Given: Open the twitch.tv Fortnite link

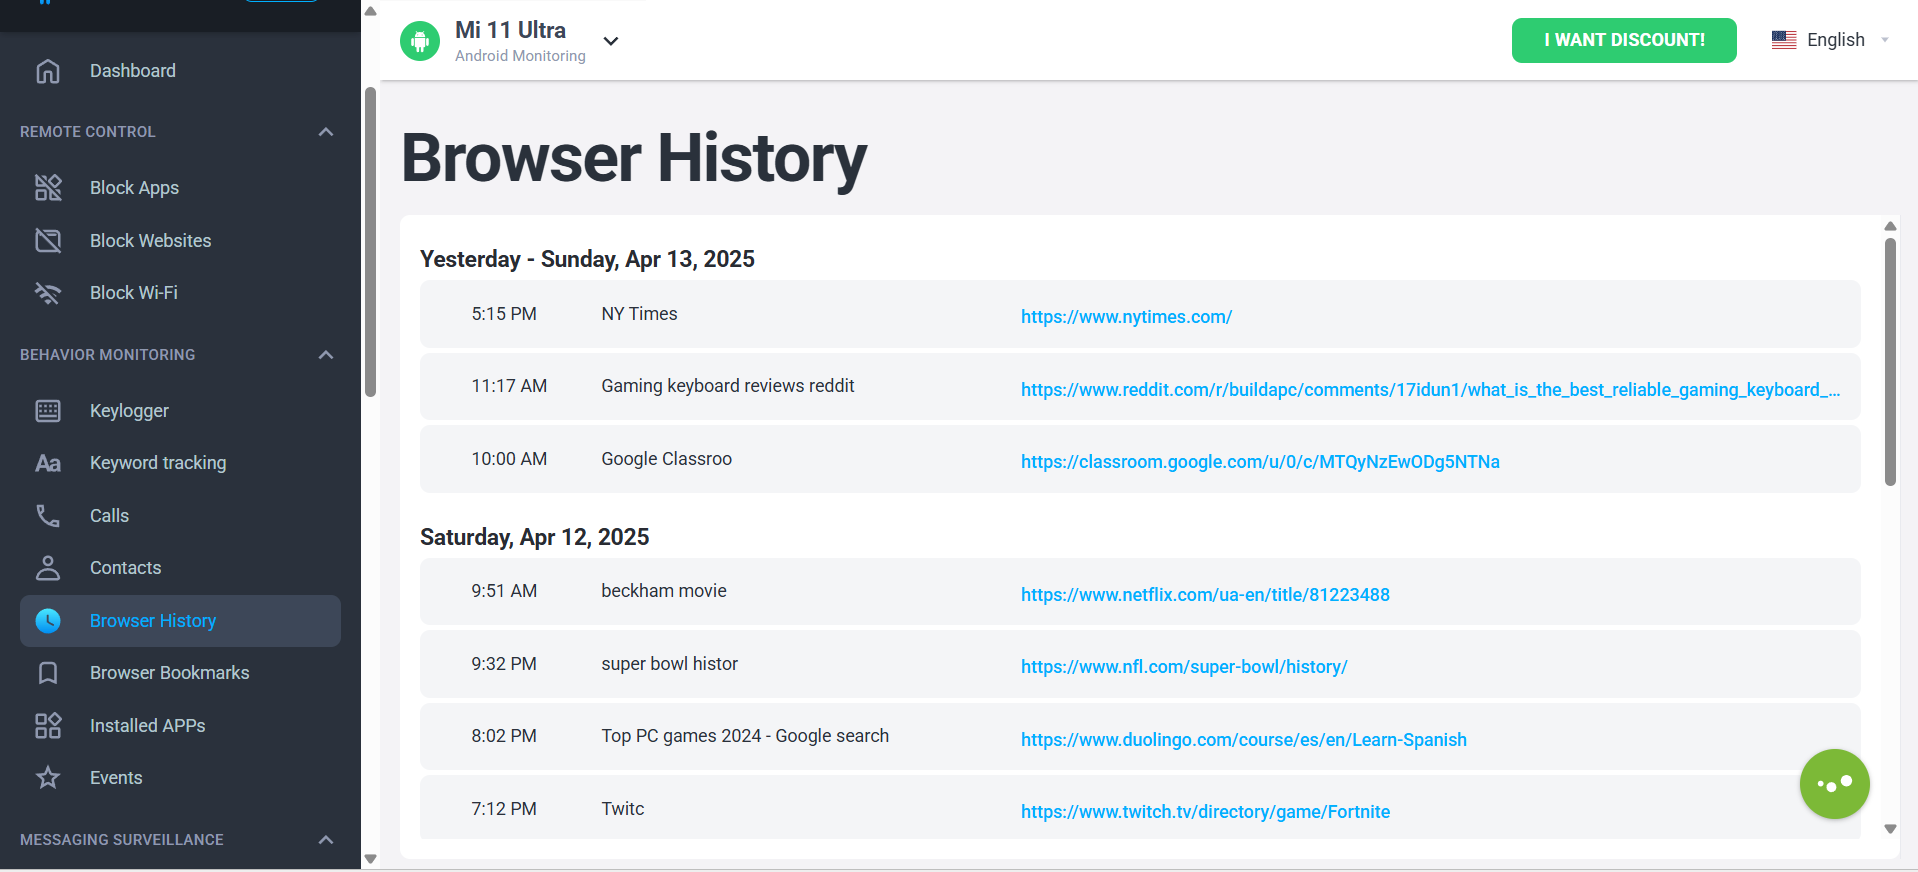Looking at the screenshot, I should click(x=1205, y=812).
